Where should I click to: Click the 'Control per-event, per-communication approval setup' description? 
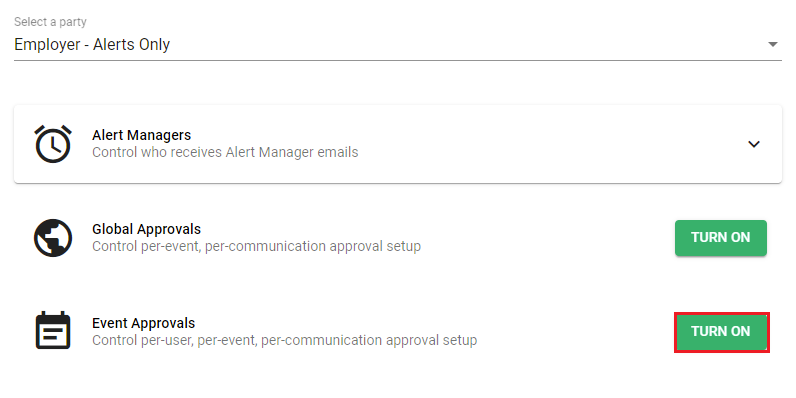[256, 247]
